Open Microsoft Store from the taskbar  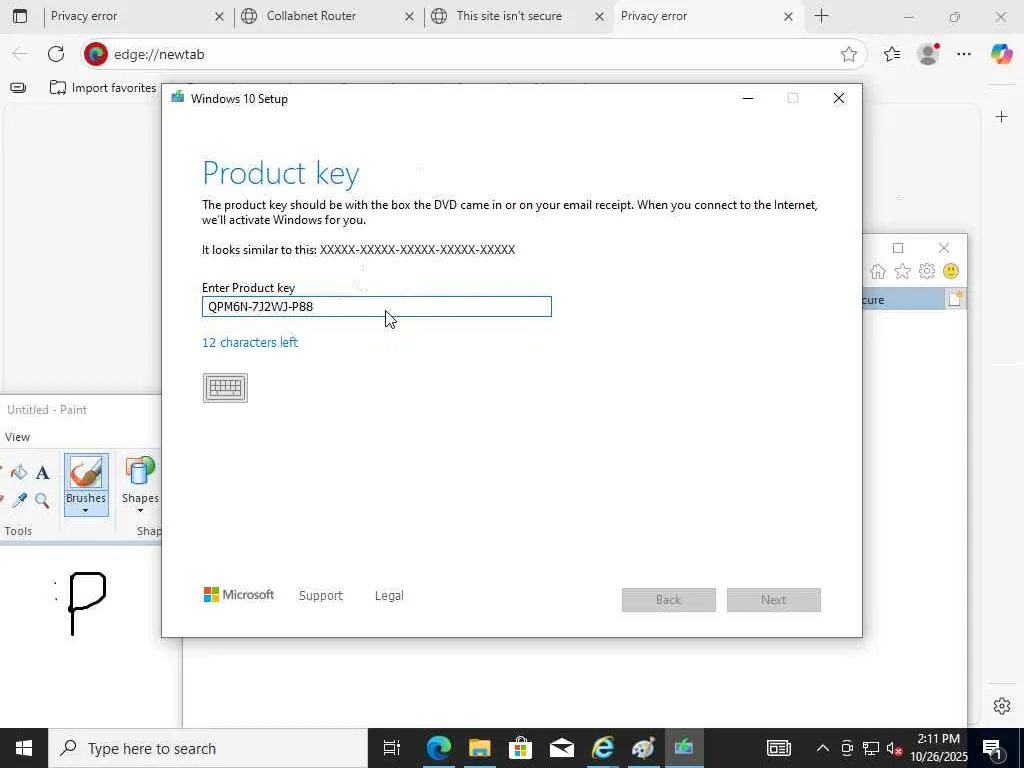(520, 748)
